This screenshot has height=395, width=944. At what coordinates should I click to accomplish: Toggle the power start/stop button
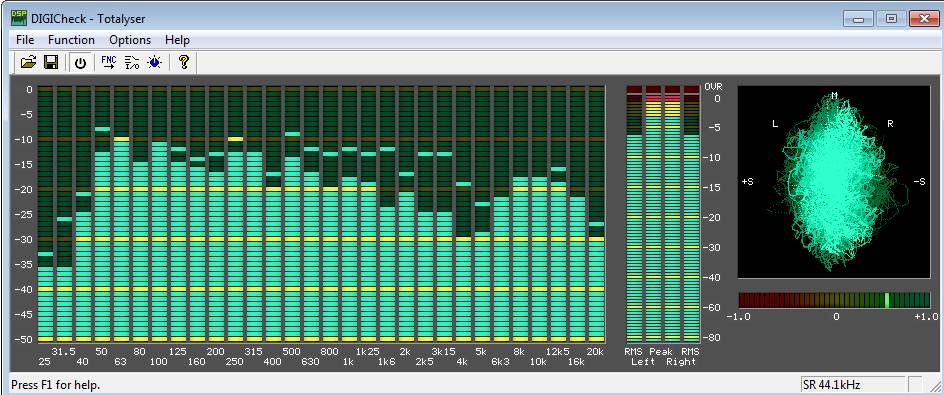coord(81,62)
